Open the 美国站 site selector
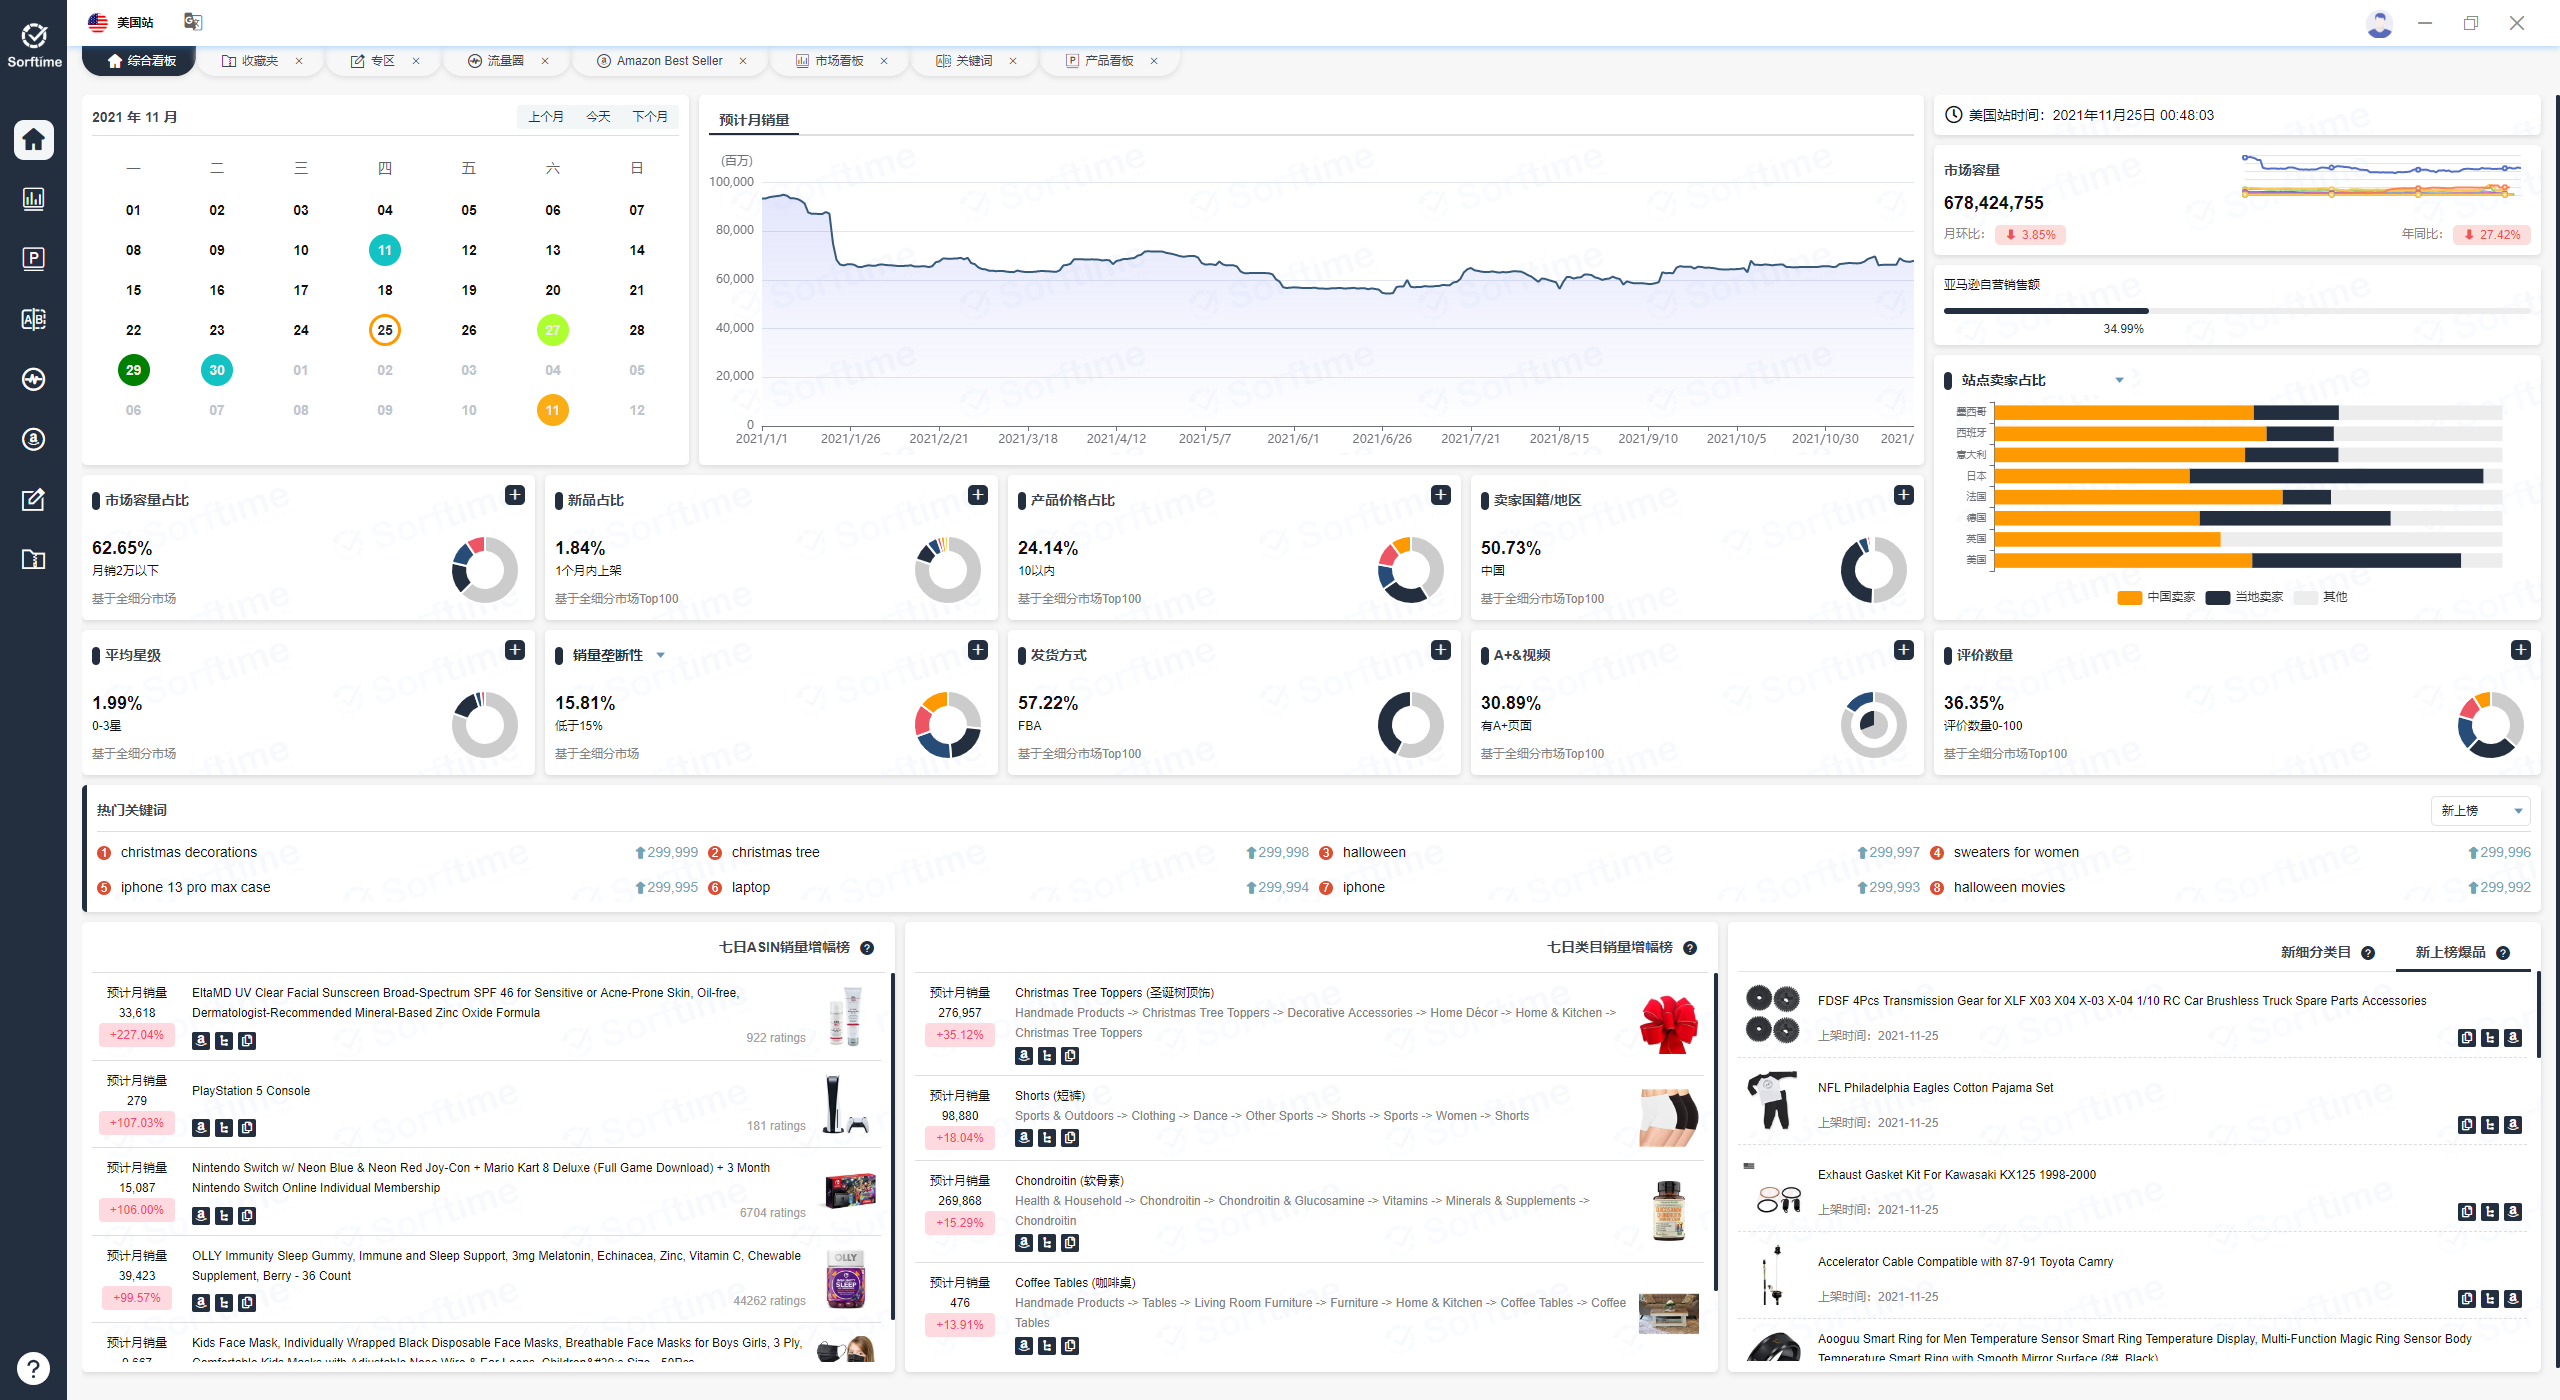 [121, 22]
